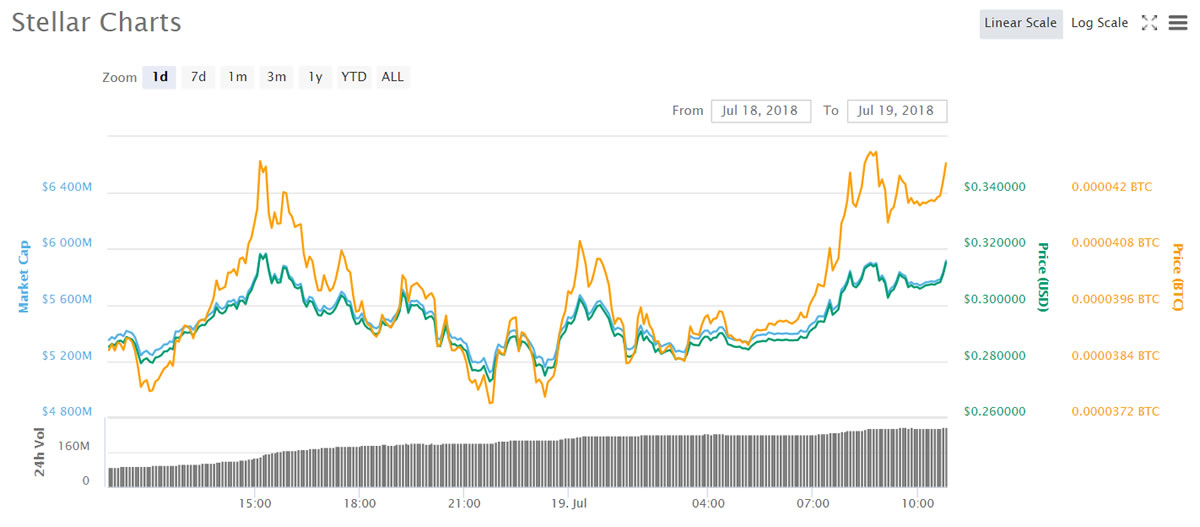
Task: Click the Price (BTC) axis title
Action: (x=1177, y=277)
